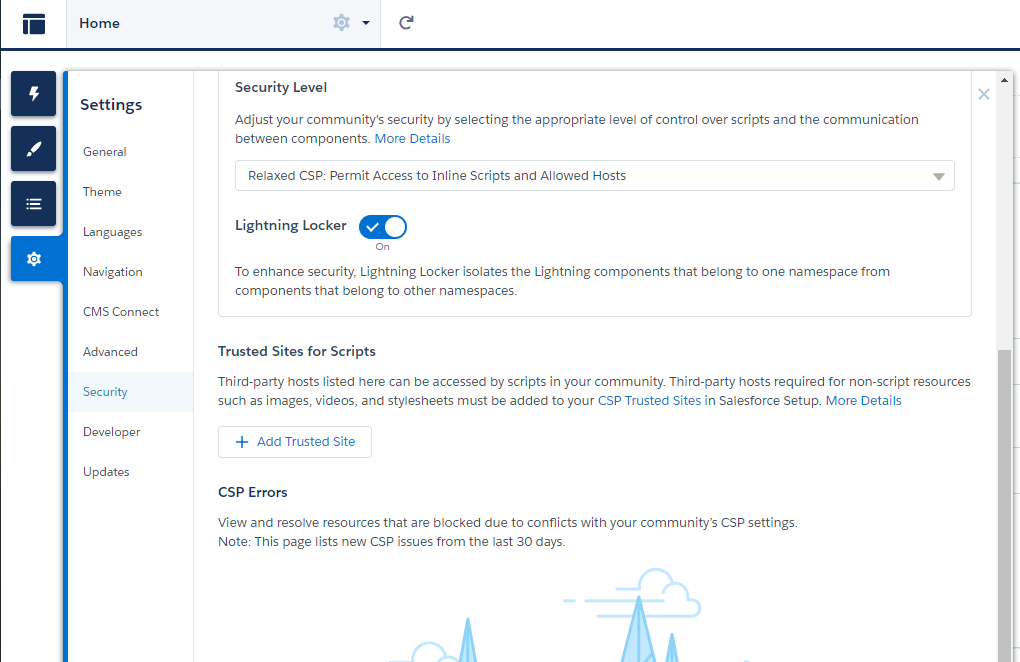Switch to the CMS Connect tab
The image size is (1020, 662).
(121, 312)
